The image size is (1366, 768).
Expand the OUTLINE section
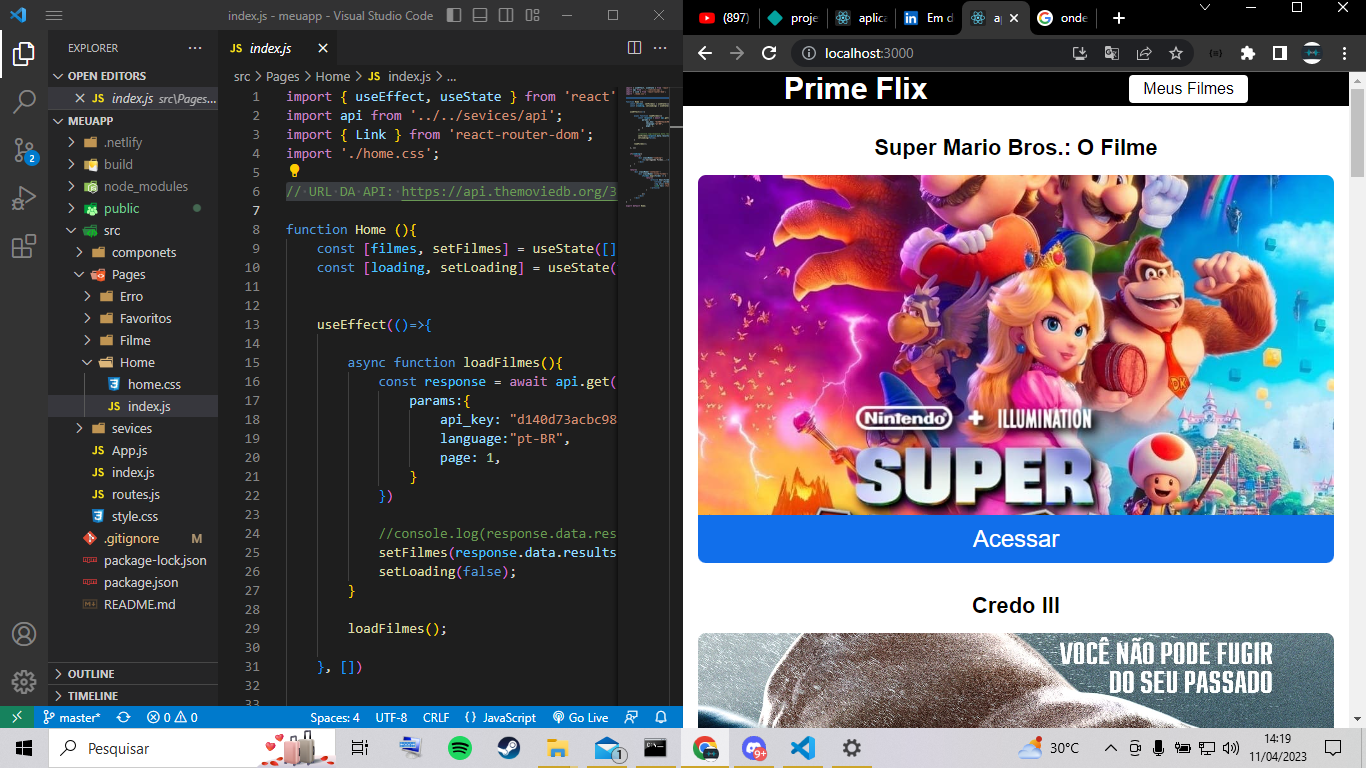pyautogui.click(x=133, y=674)
